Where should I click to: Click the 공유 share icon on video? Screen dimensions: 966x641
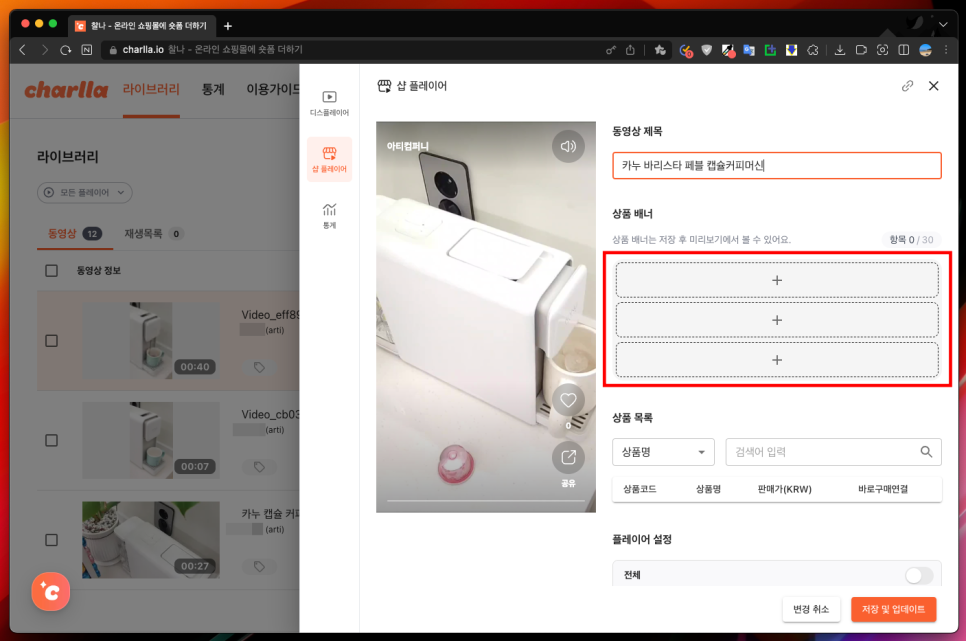[x=568, y=457]
